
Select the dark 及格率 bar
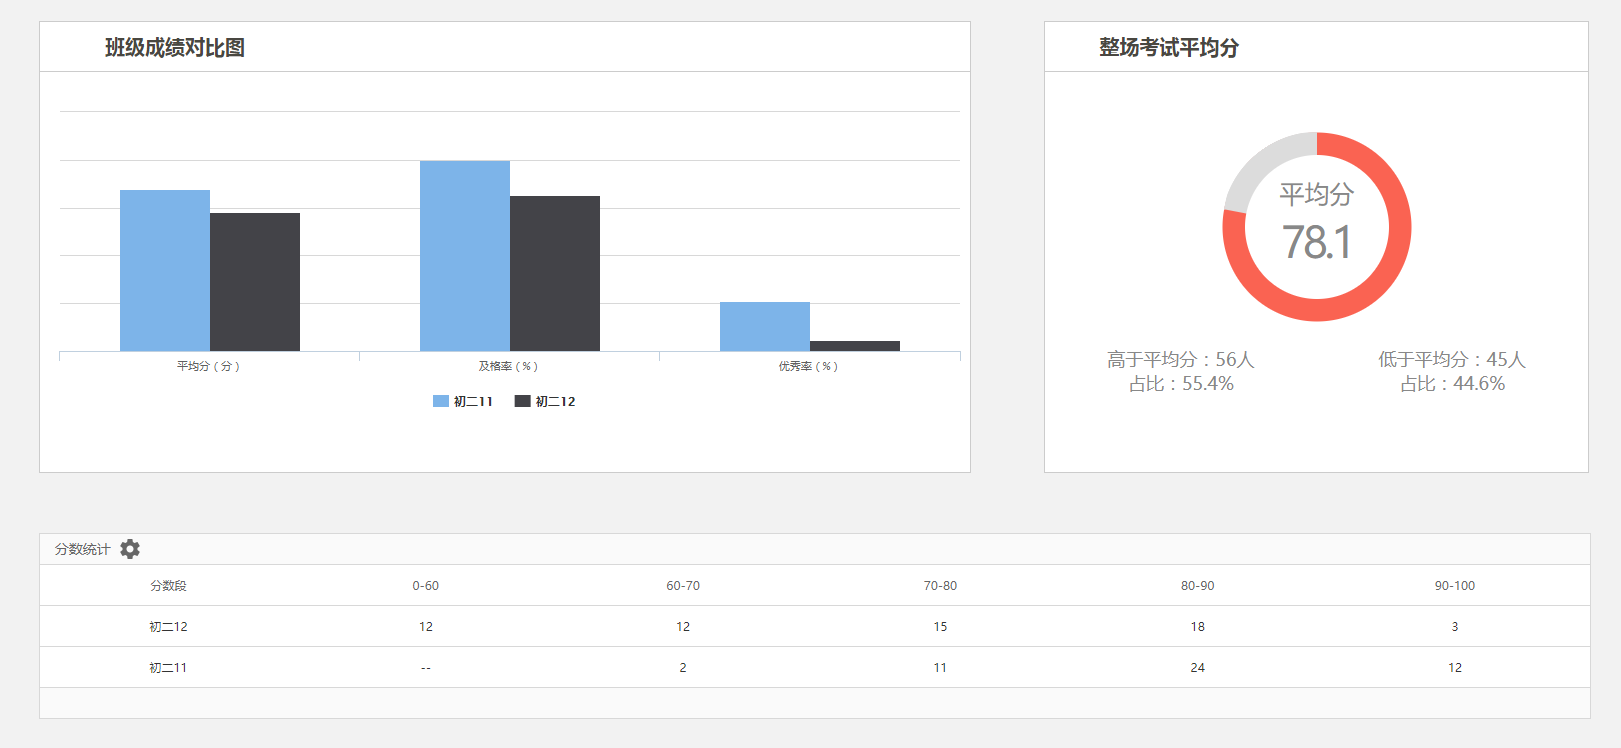555,273
